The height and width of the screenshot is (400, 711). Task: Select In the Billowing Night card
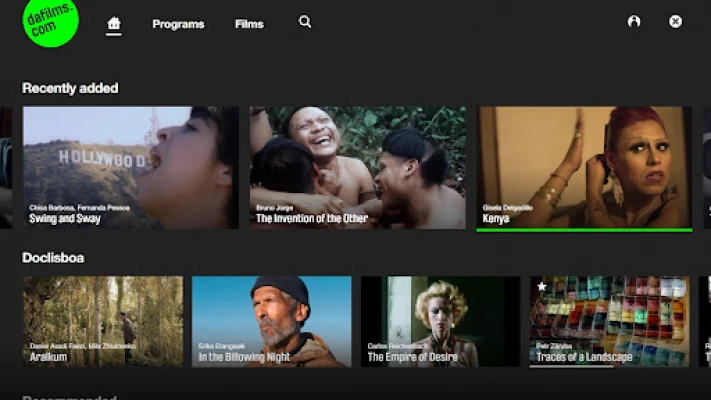click(271, 322)
